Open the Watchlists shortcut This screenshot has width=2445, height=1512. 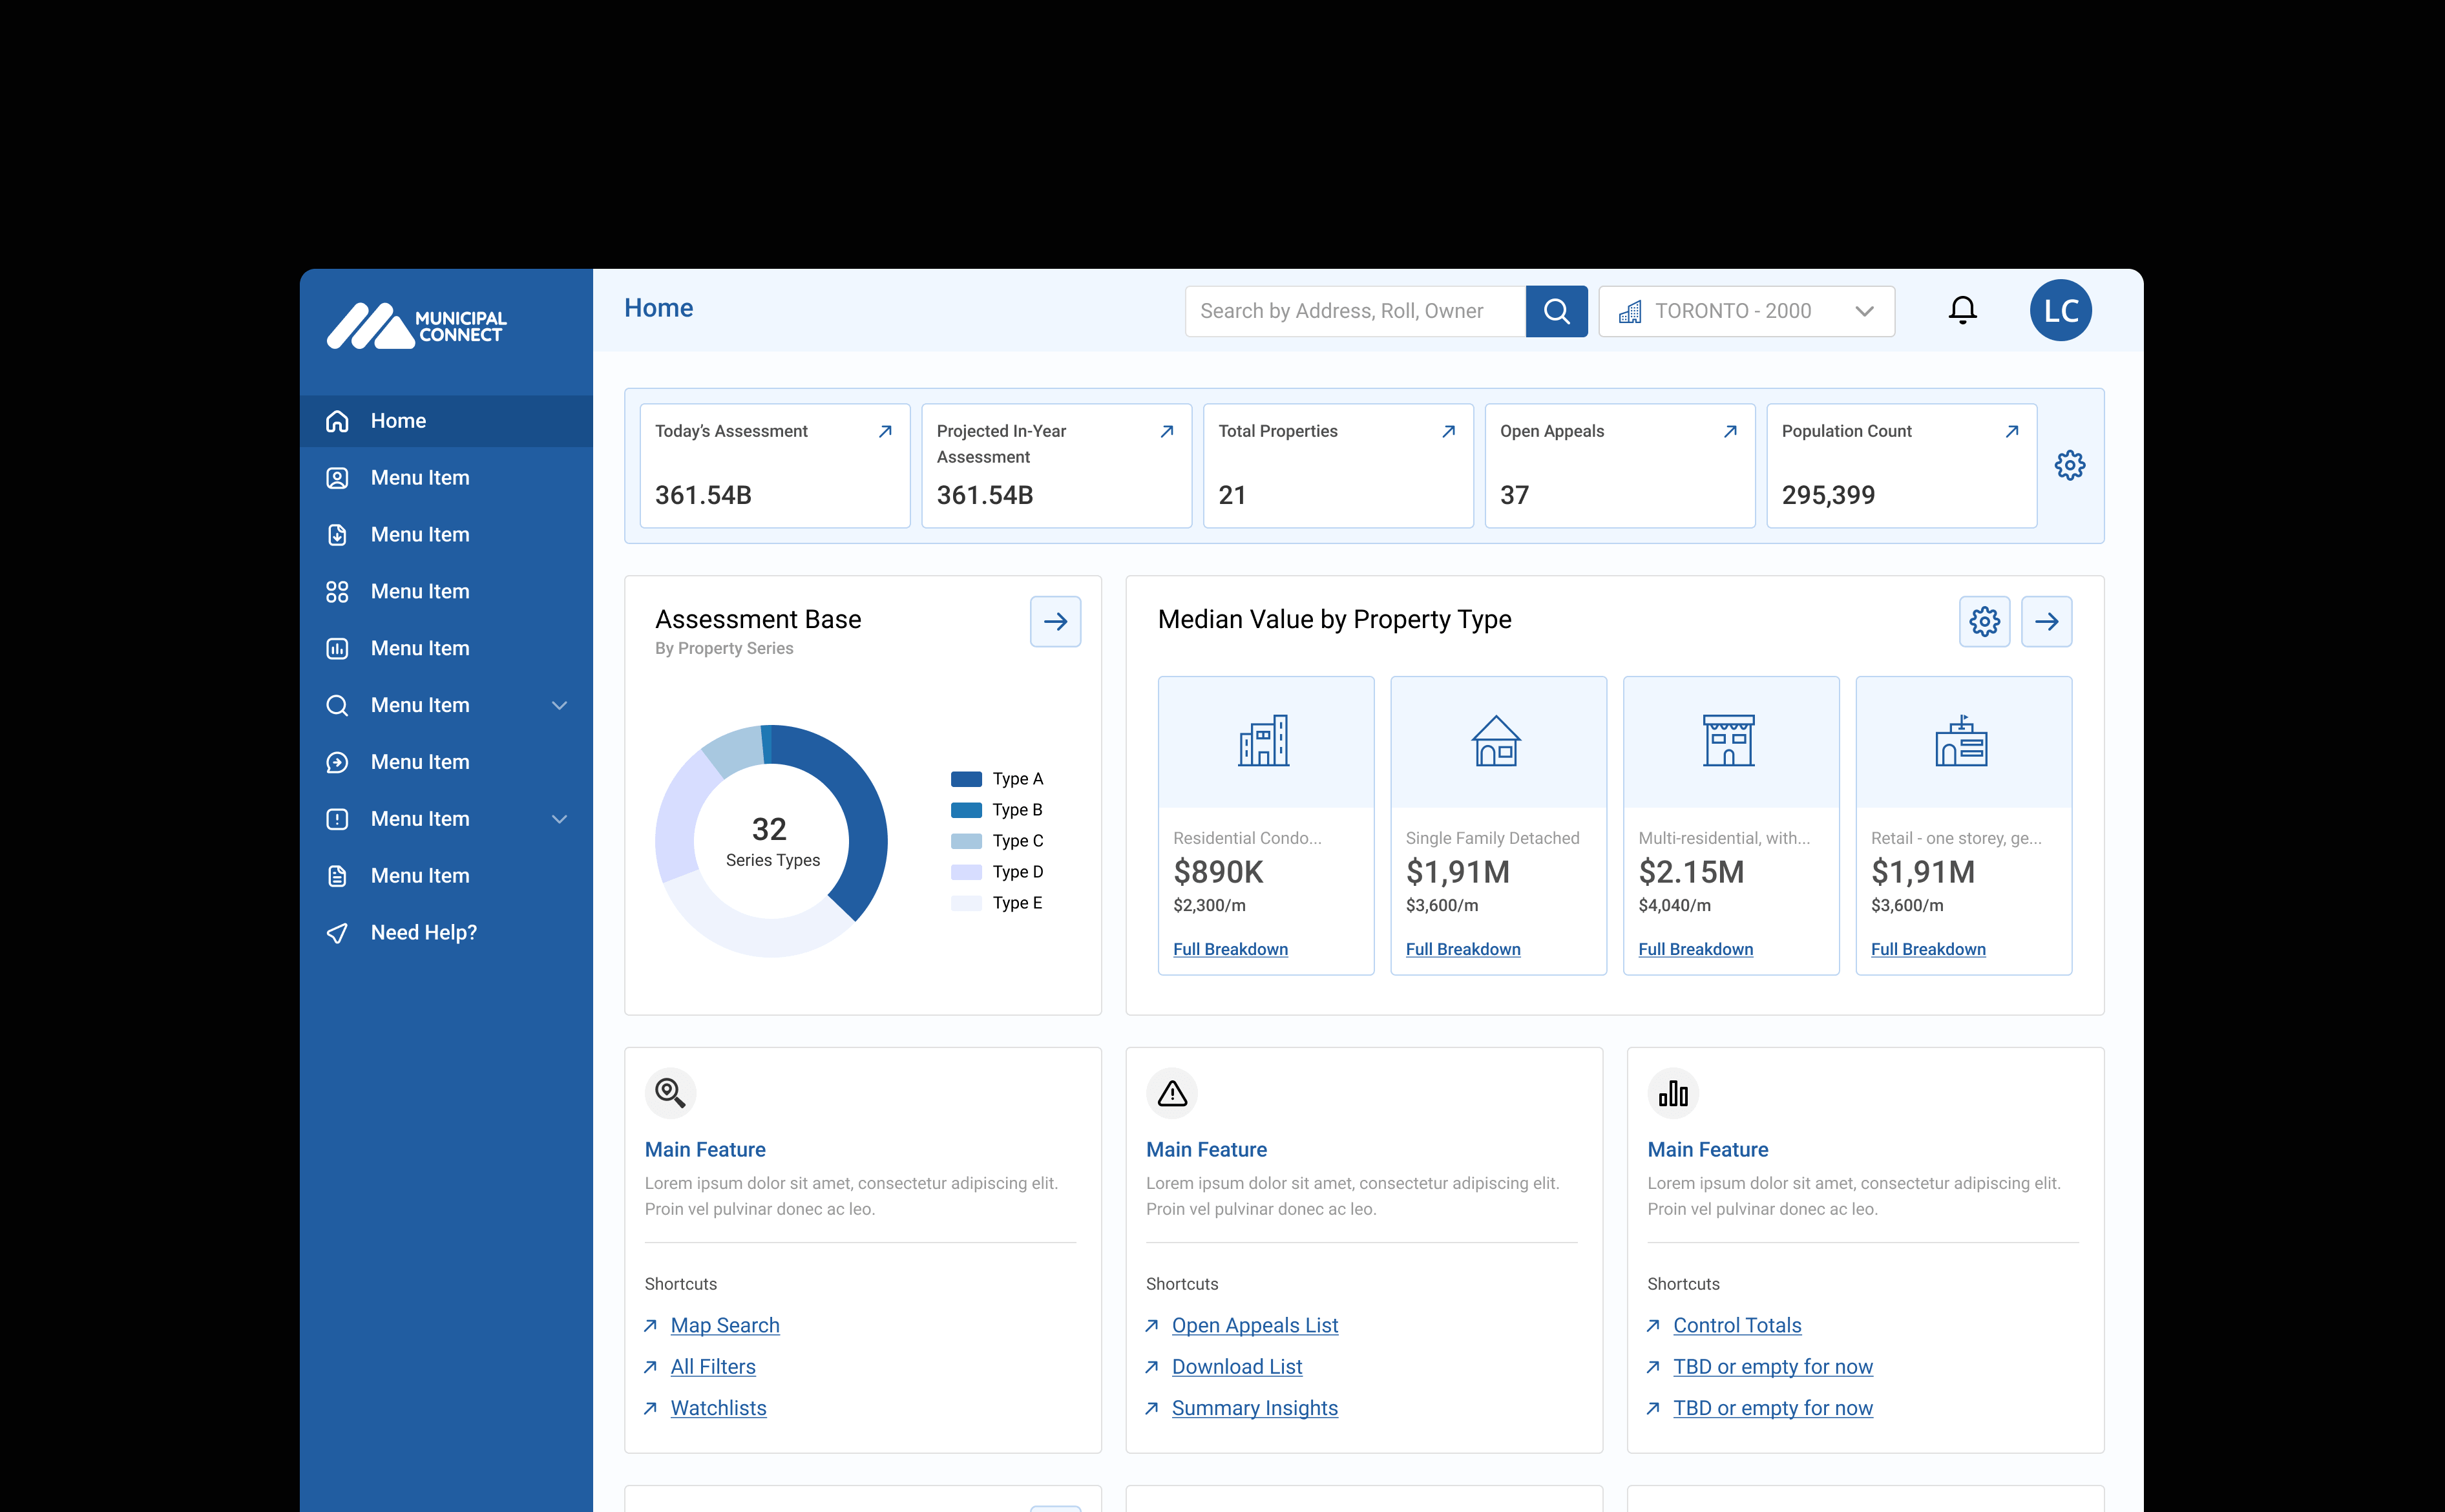coord(718,1408)
